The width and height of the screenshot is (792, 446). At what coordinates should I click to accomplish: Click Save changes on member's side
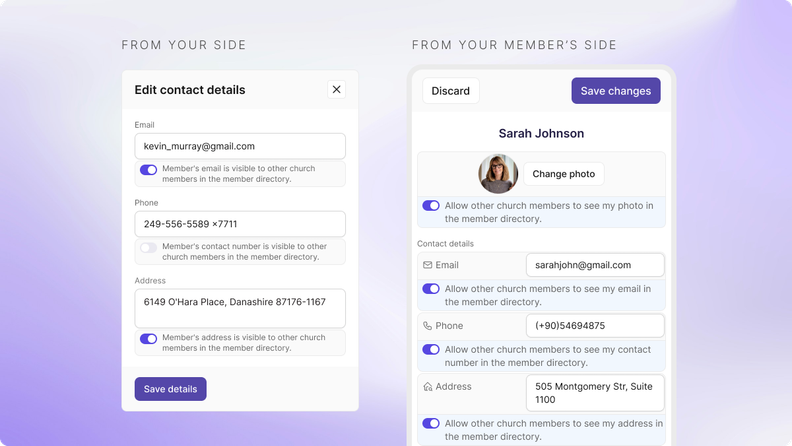click(x=616, y=91)
